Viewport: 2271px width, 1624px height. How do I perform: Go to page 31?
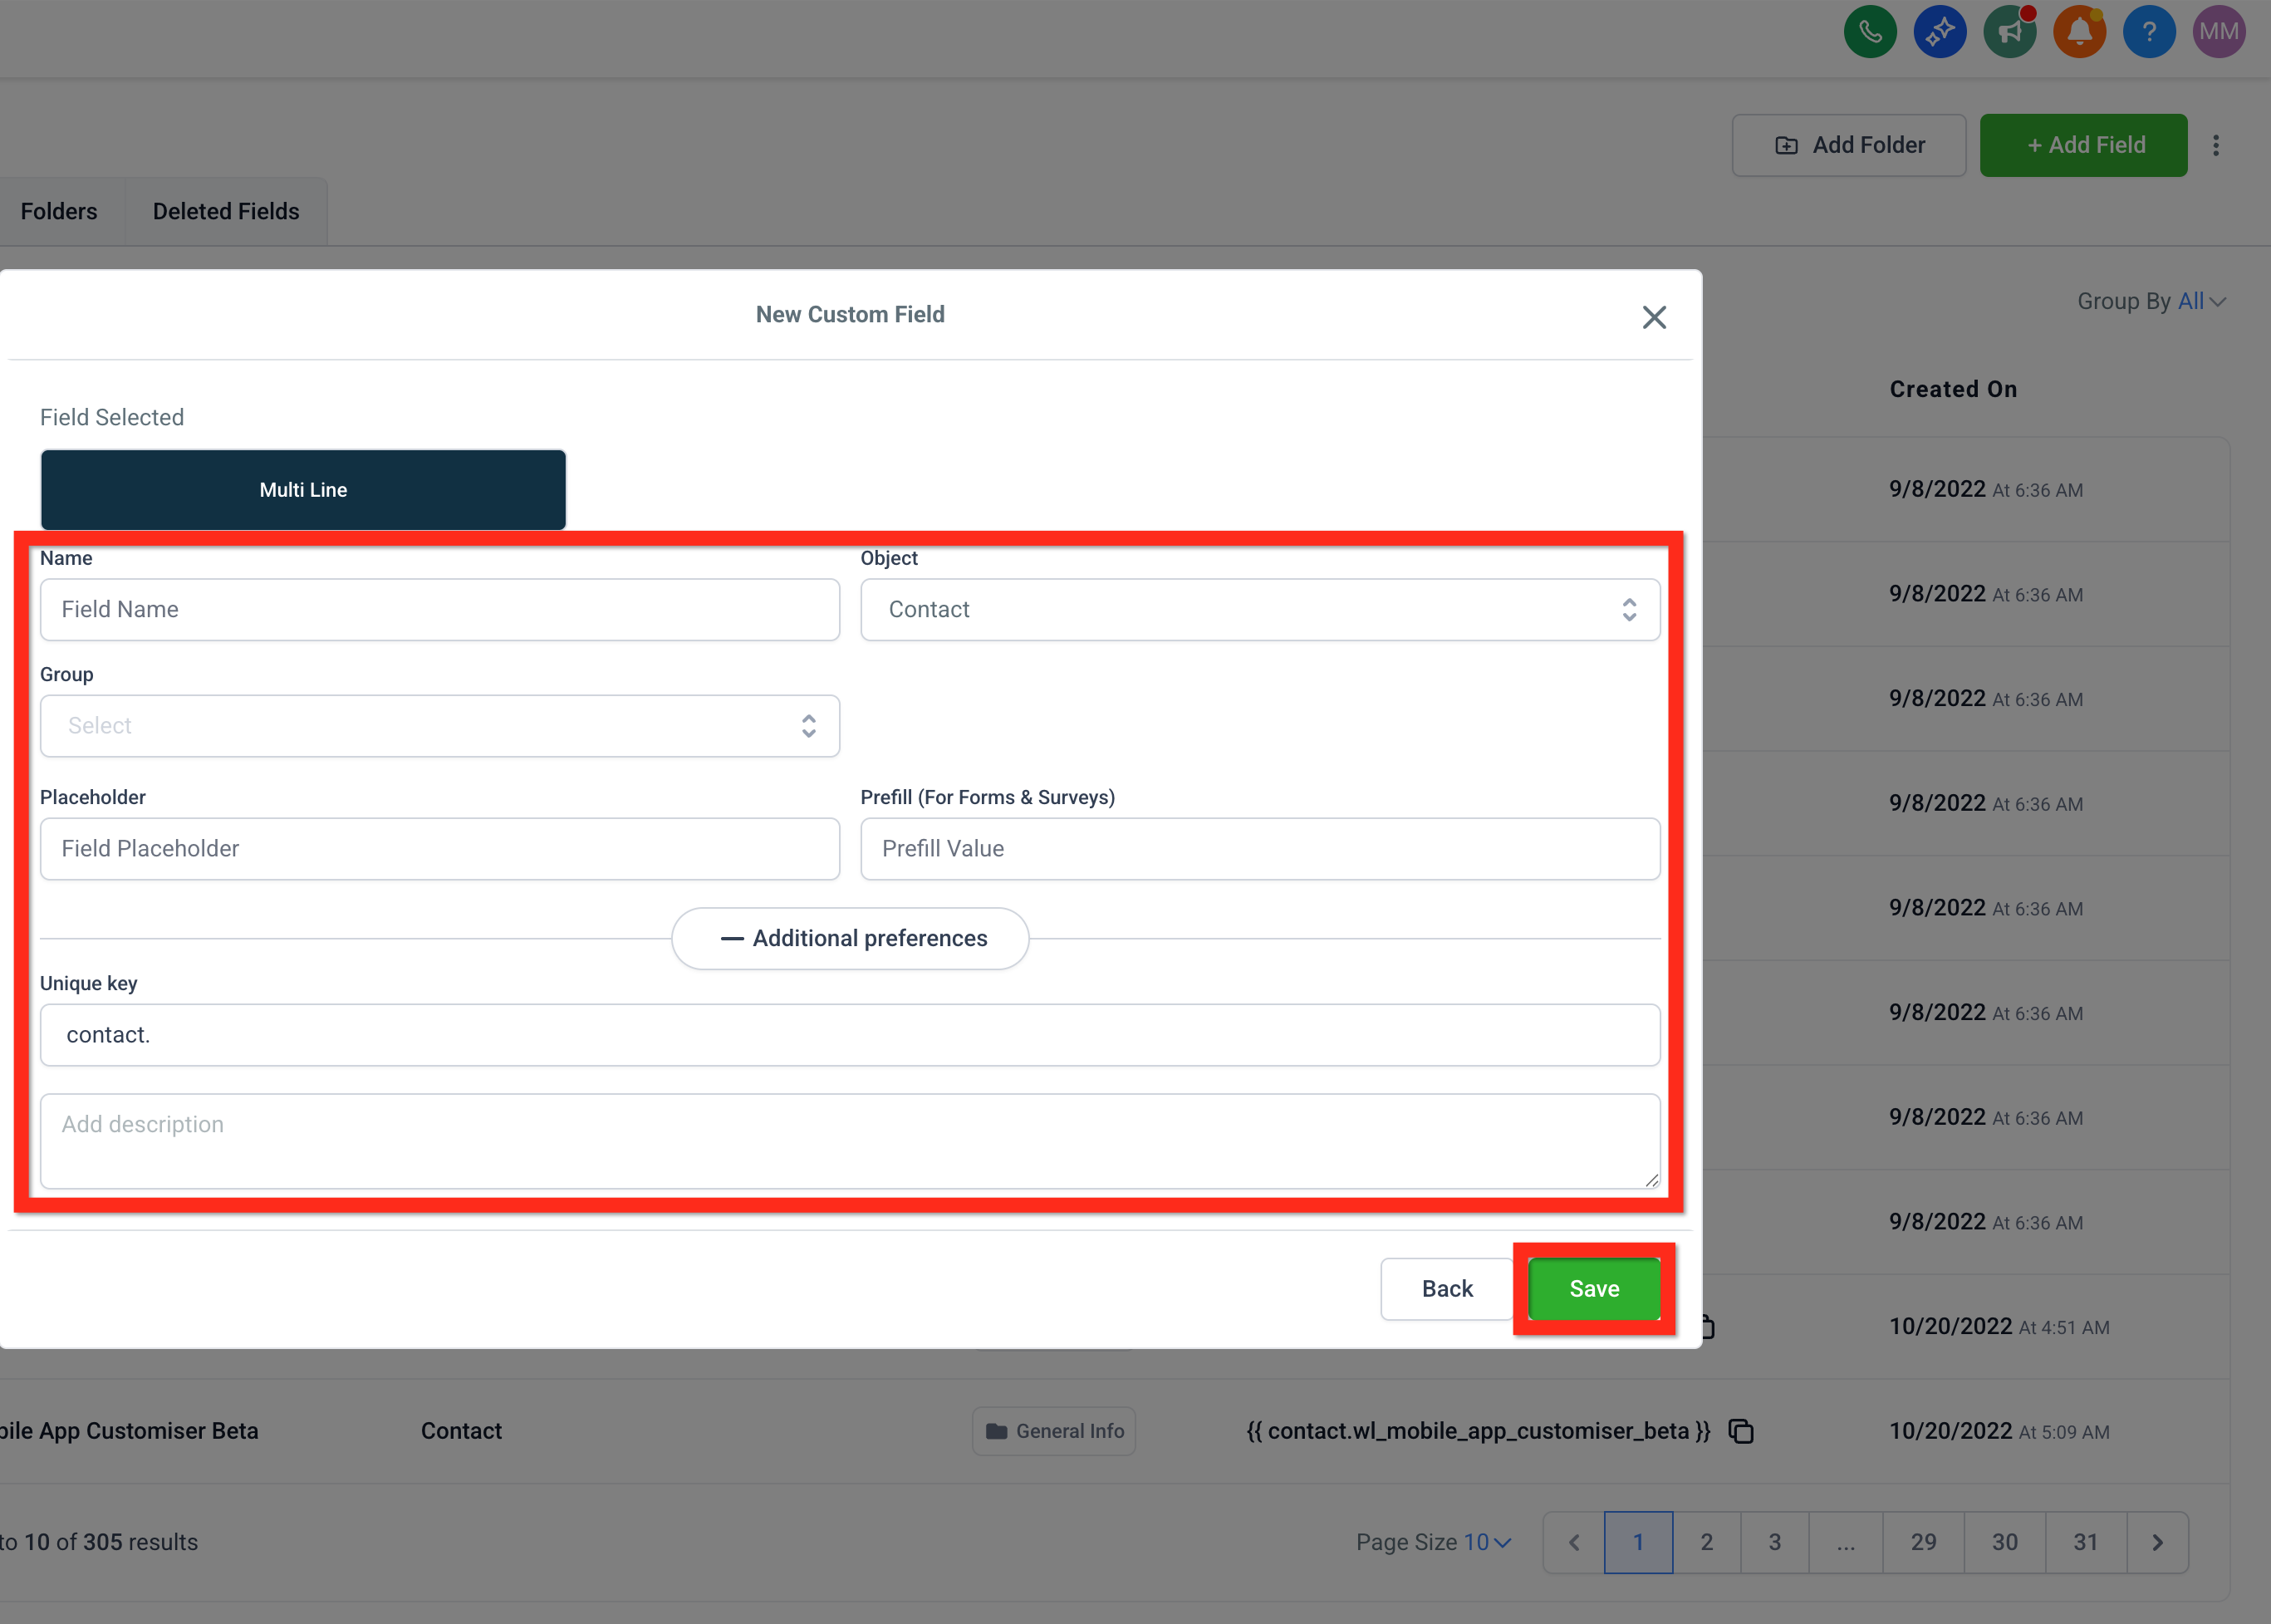pos(2085,1542)
